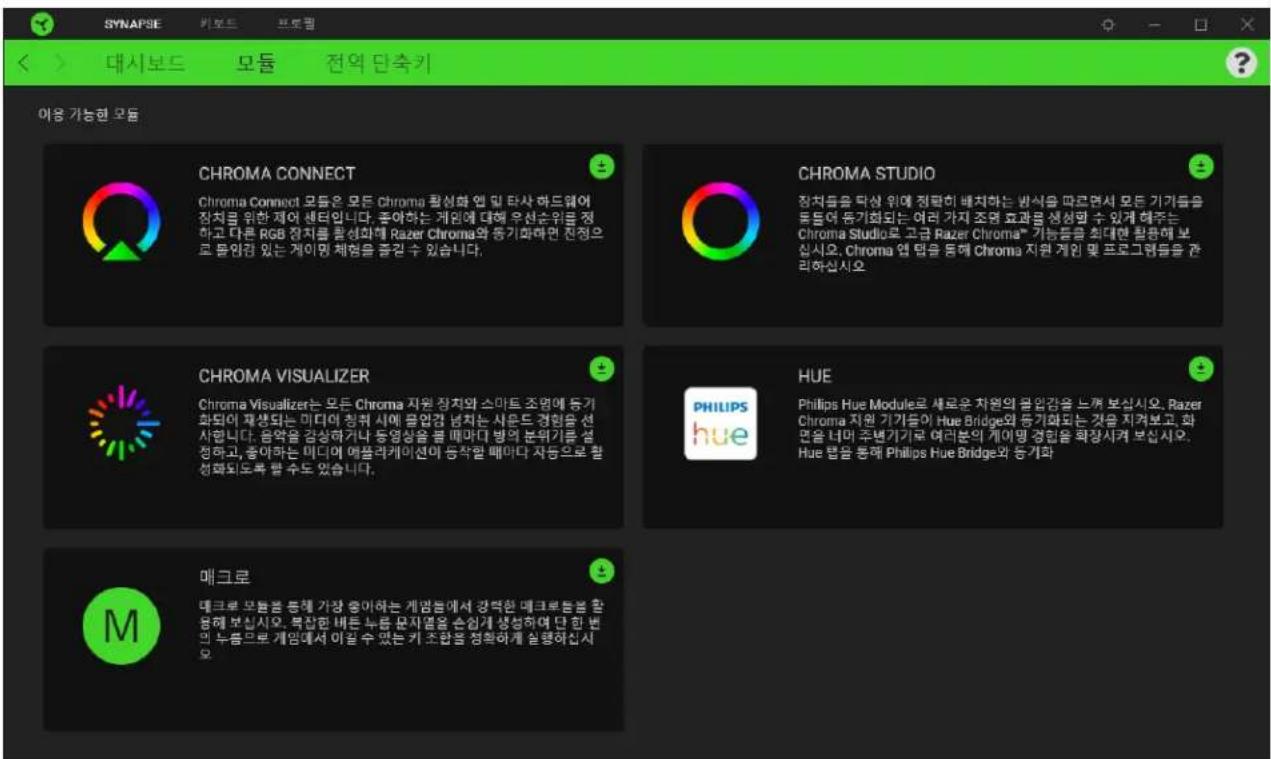This screenshot has height=759, width=1271.
Task: Open the SYNAPSE top menu
Action: (132, 24)
